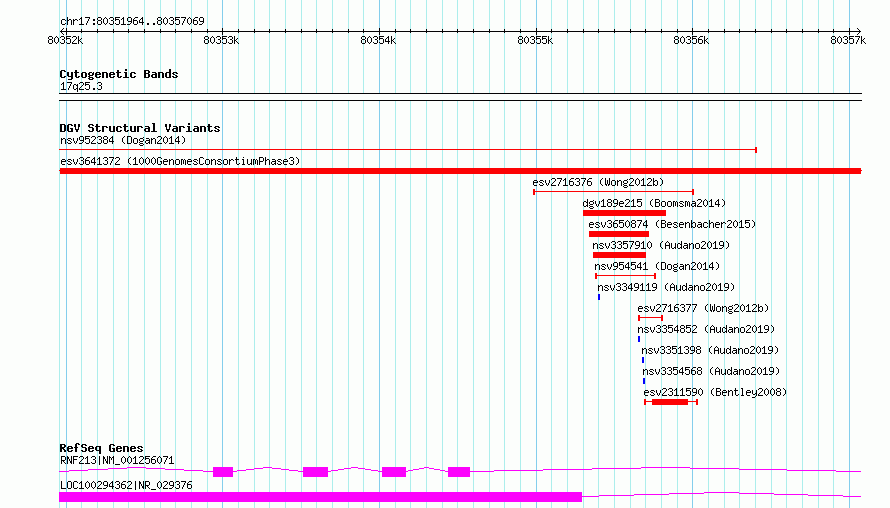Click the second magenta RNF213 exon box
The height and width of the screenshot is (508, 890).
point(316,472)
